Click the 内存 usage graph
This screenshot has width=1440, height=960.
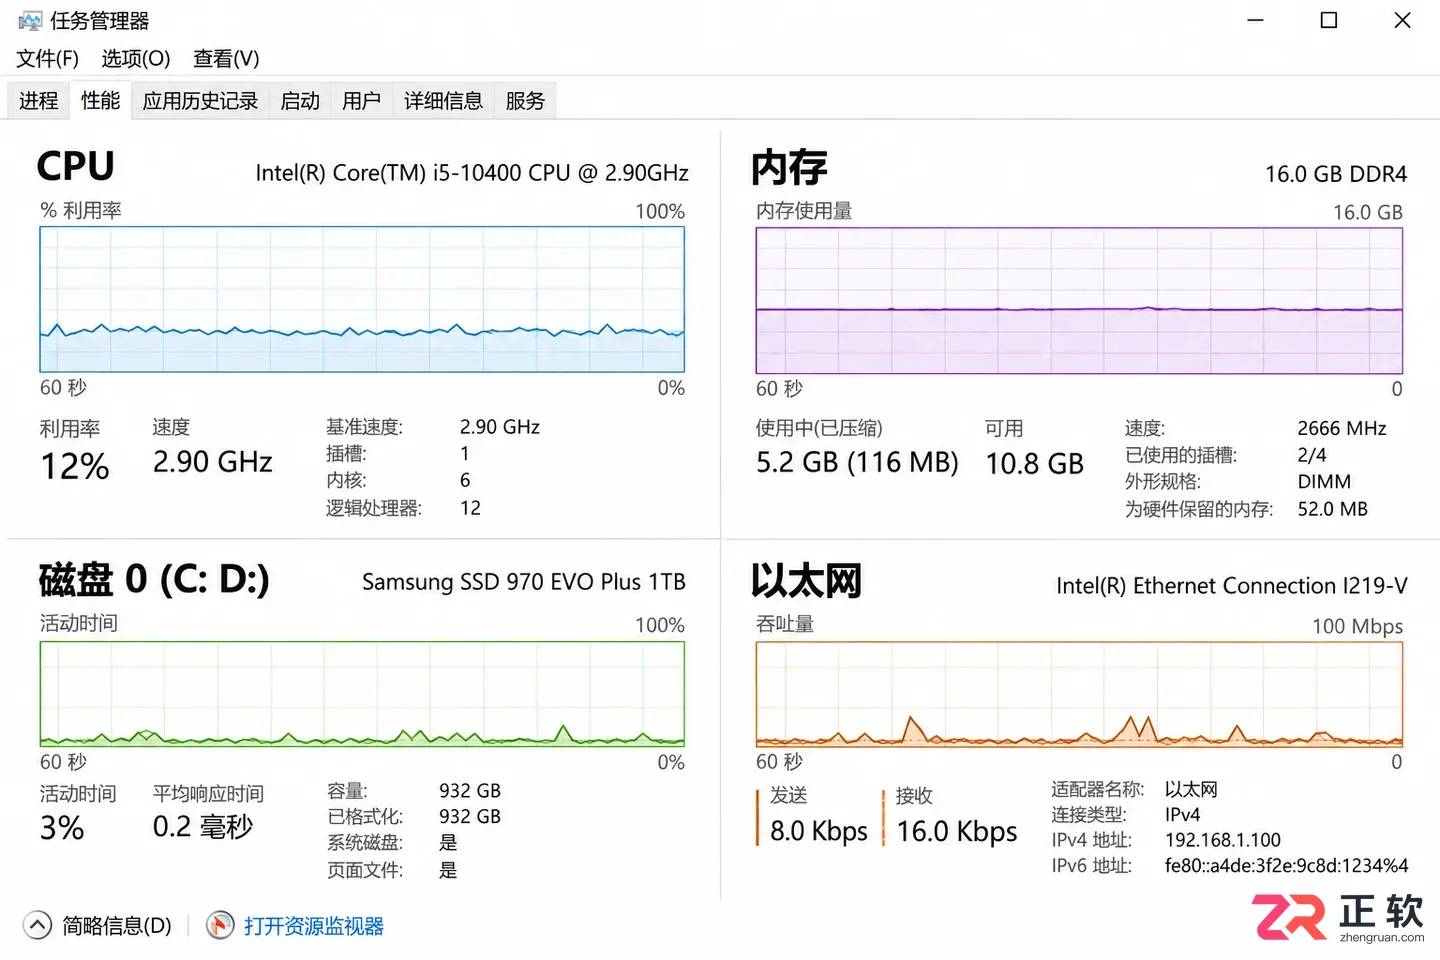[1079, 301]
